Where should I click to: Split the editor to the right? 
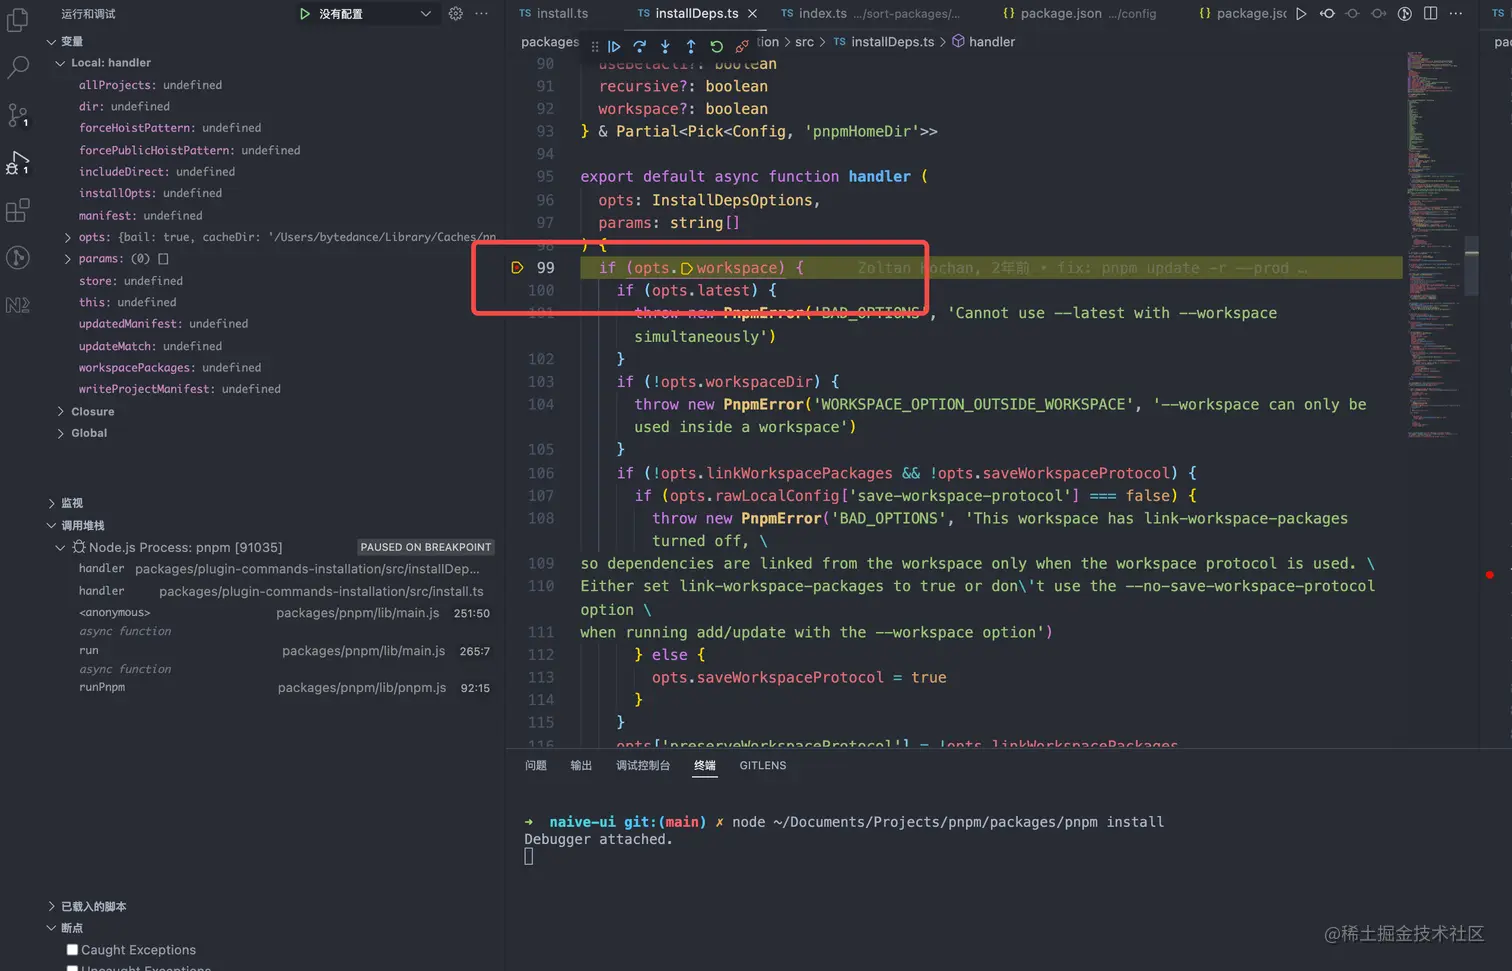tap(1431, 14)
